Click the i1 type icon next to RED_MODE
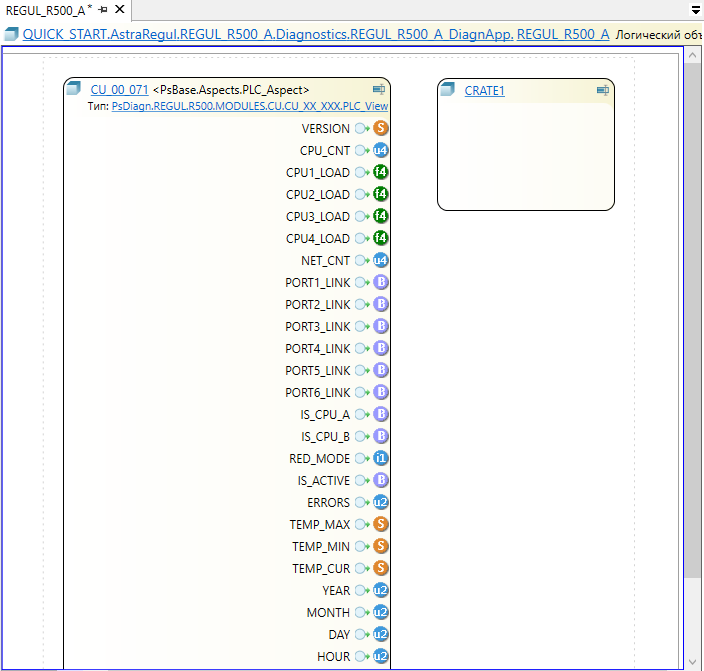Screen dimensions: 704x671 coord(381,459)
